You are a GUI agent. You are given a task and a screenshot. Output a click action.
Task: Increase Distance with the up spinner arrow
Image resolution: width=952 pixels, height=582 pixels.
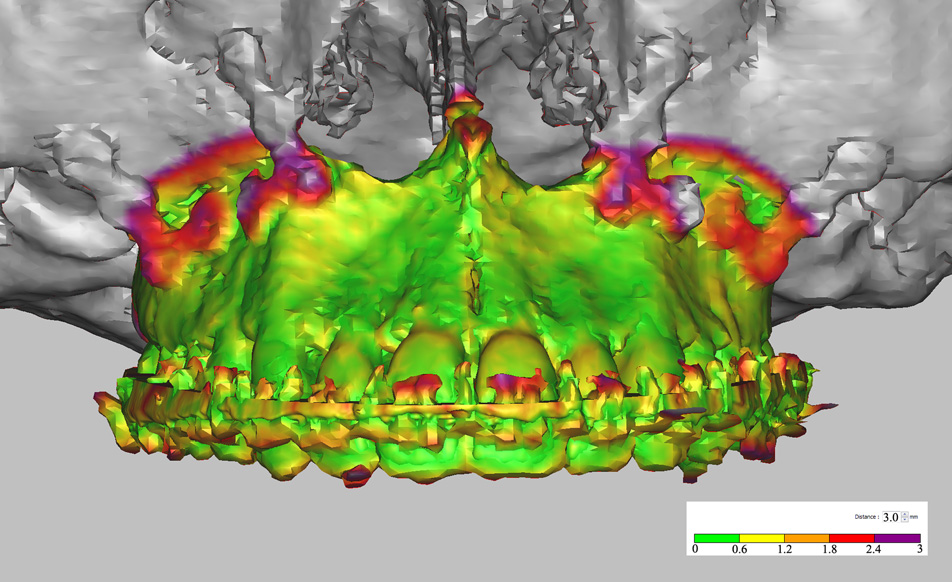905,514
